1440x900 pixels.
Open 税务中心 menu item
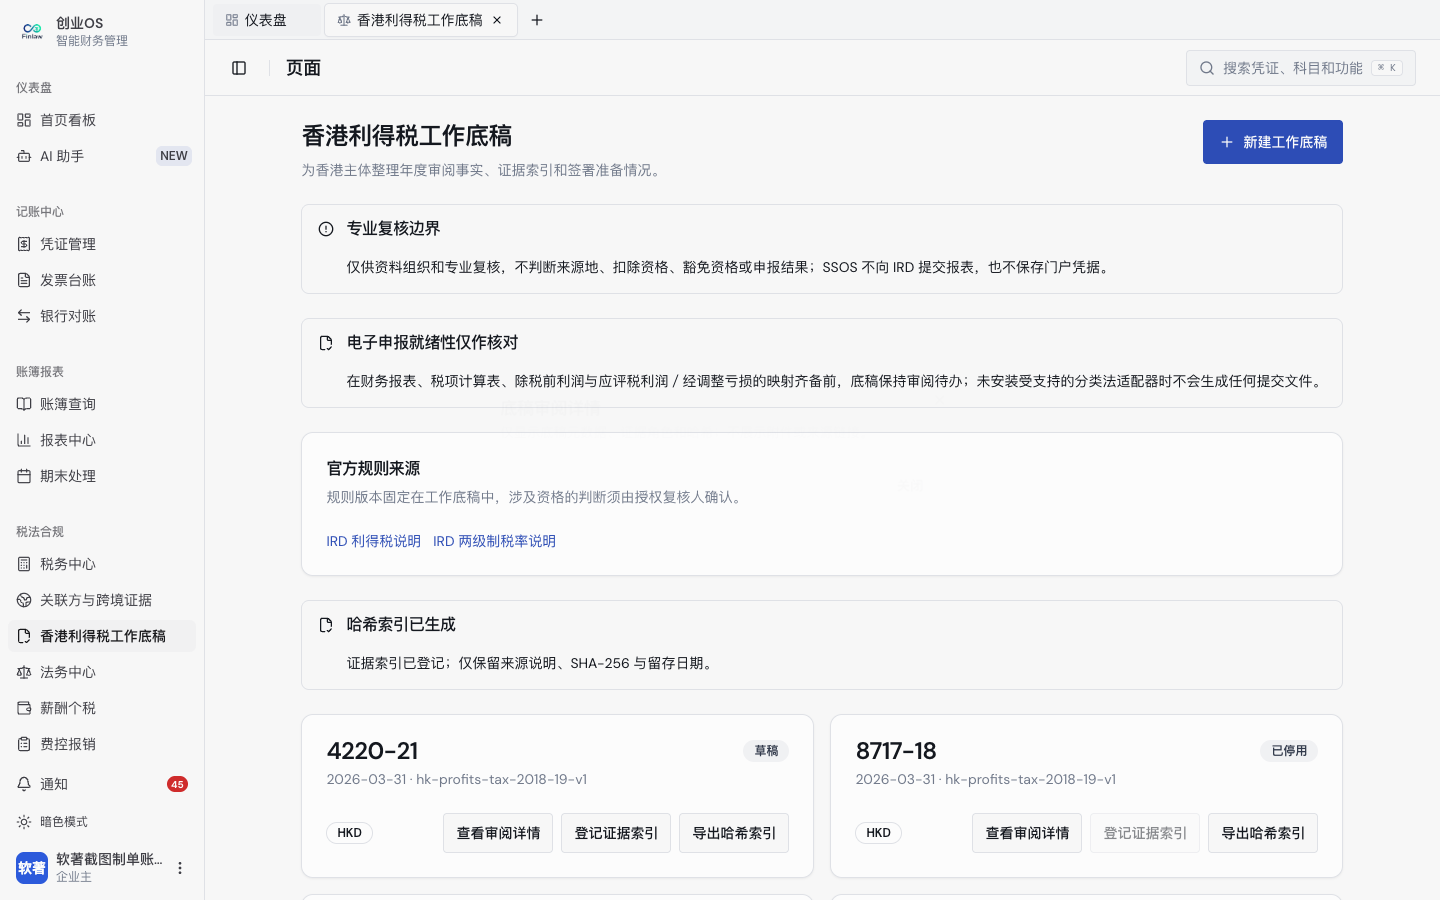tap(102, 564)
